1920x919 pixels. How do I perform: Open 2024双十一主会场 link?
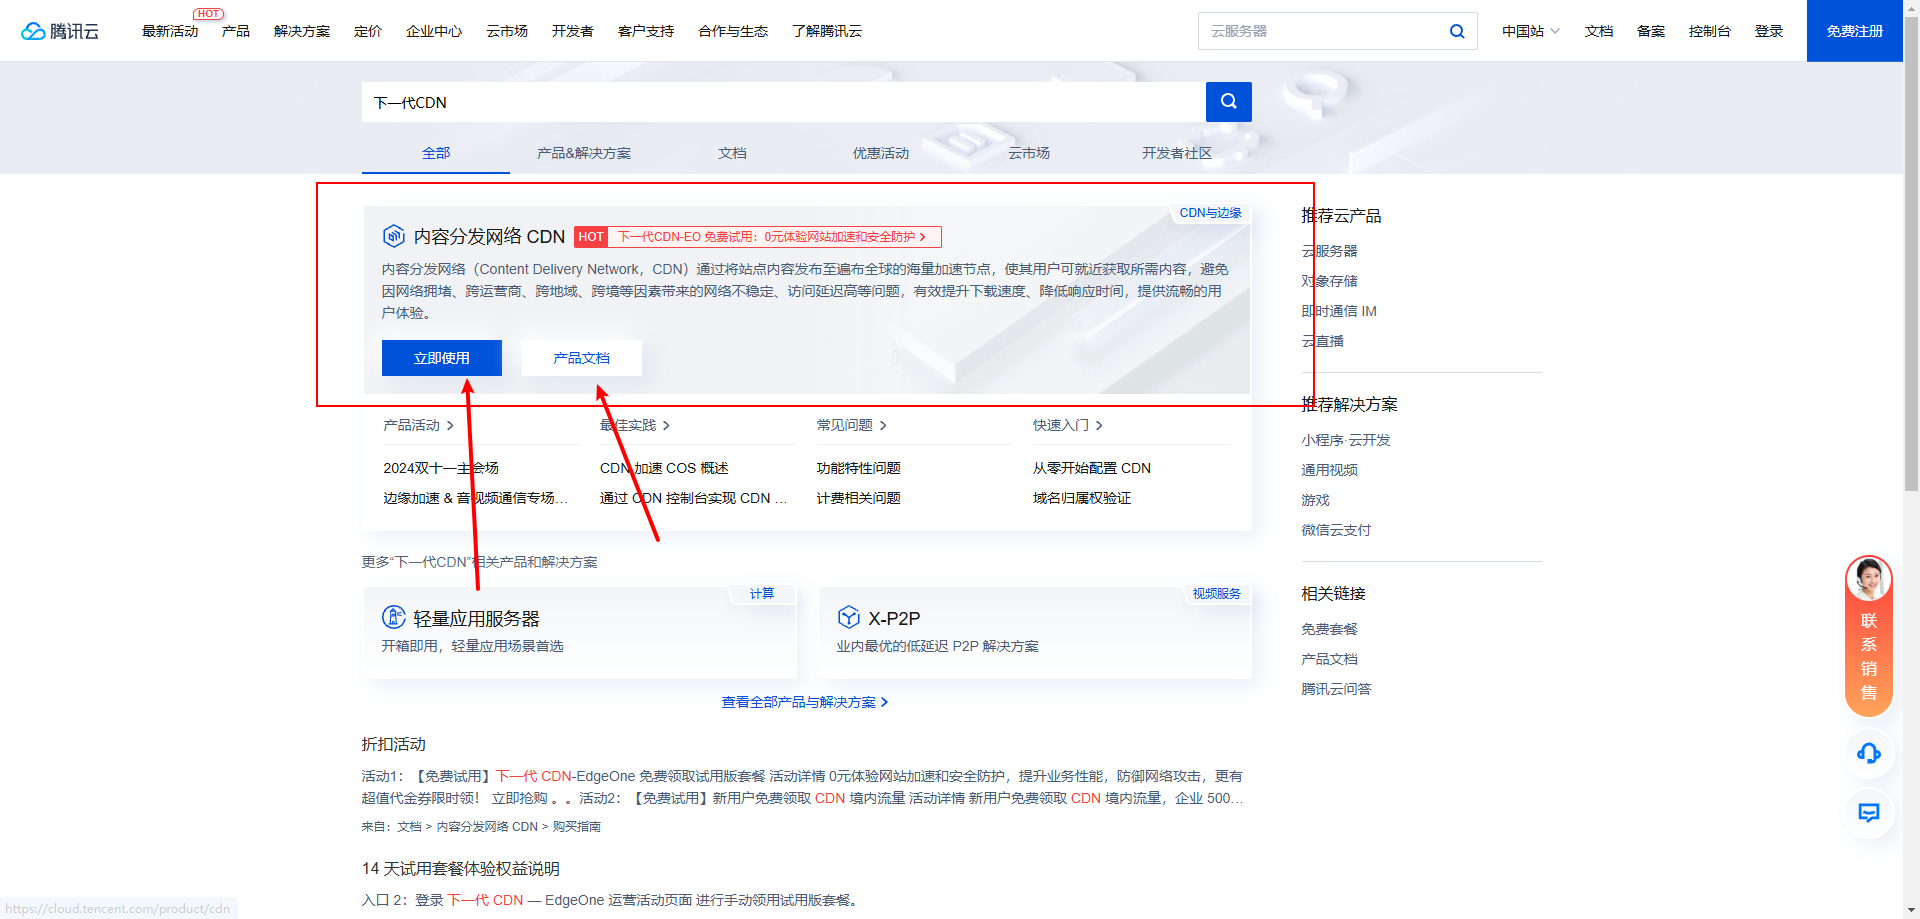441,468
